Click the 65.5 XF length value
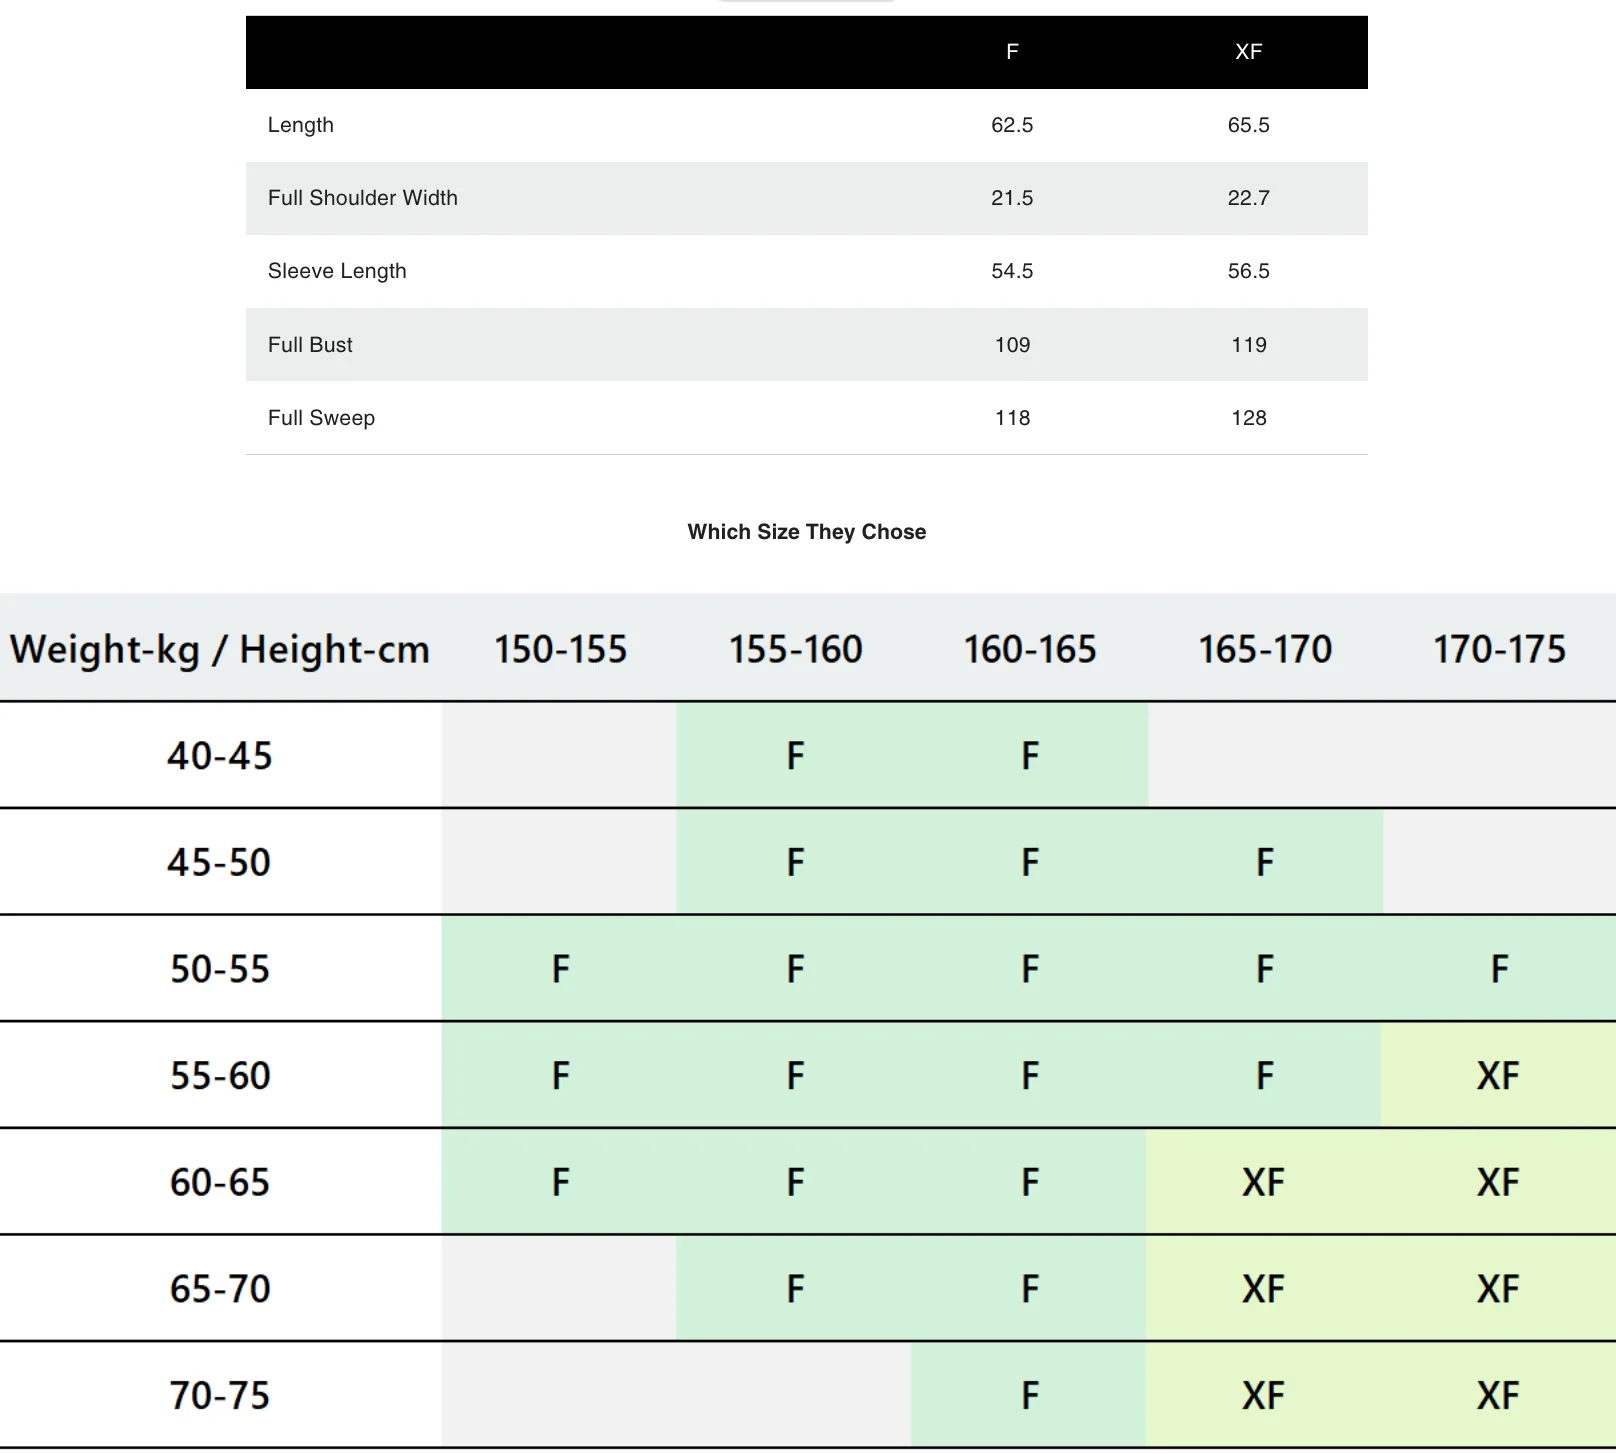The image size is (1616, 1454). coord(1248,125)
